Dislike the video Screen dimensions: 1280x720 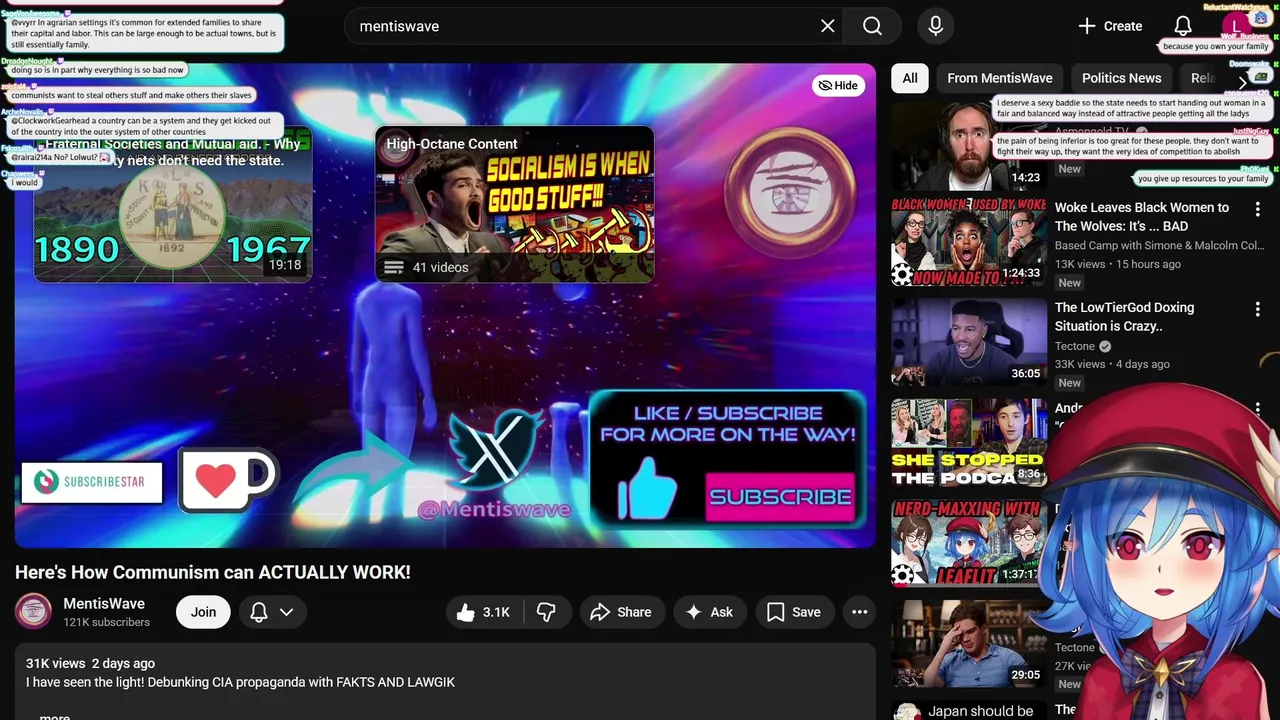click(546, 612)
